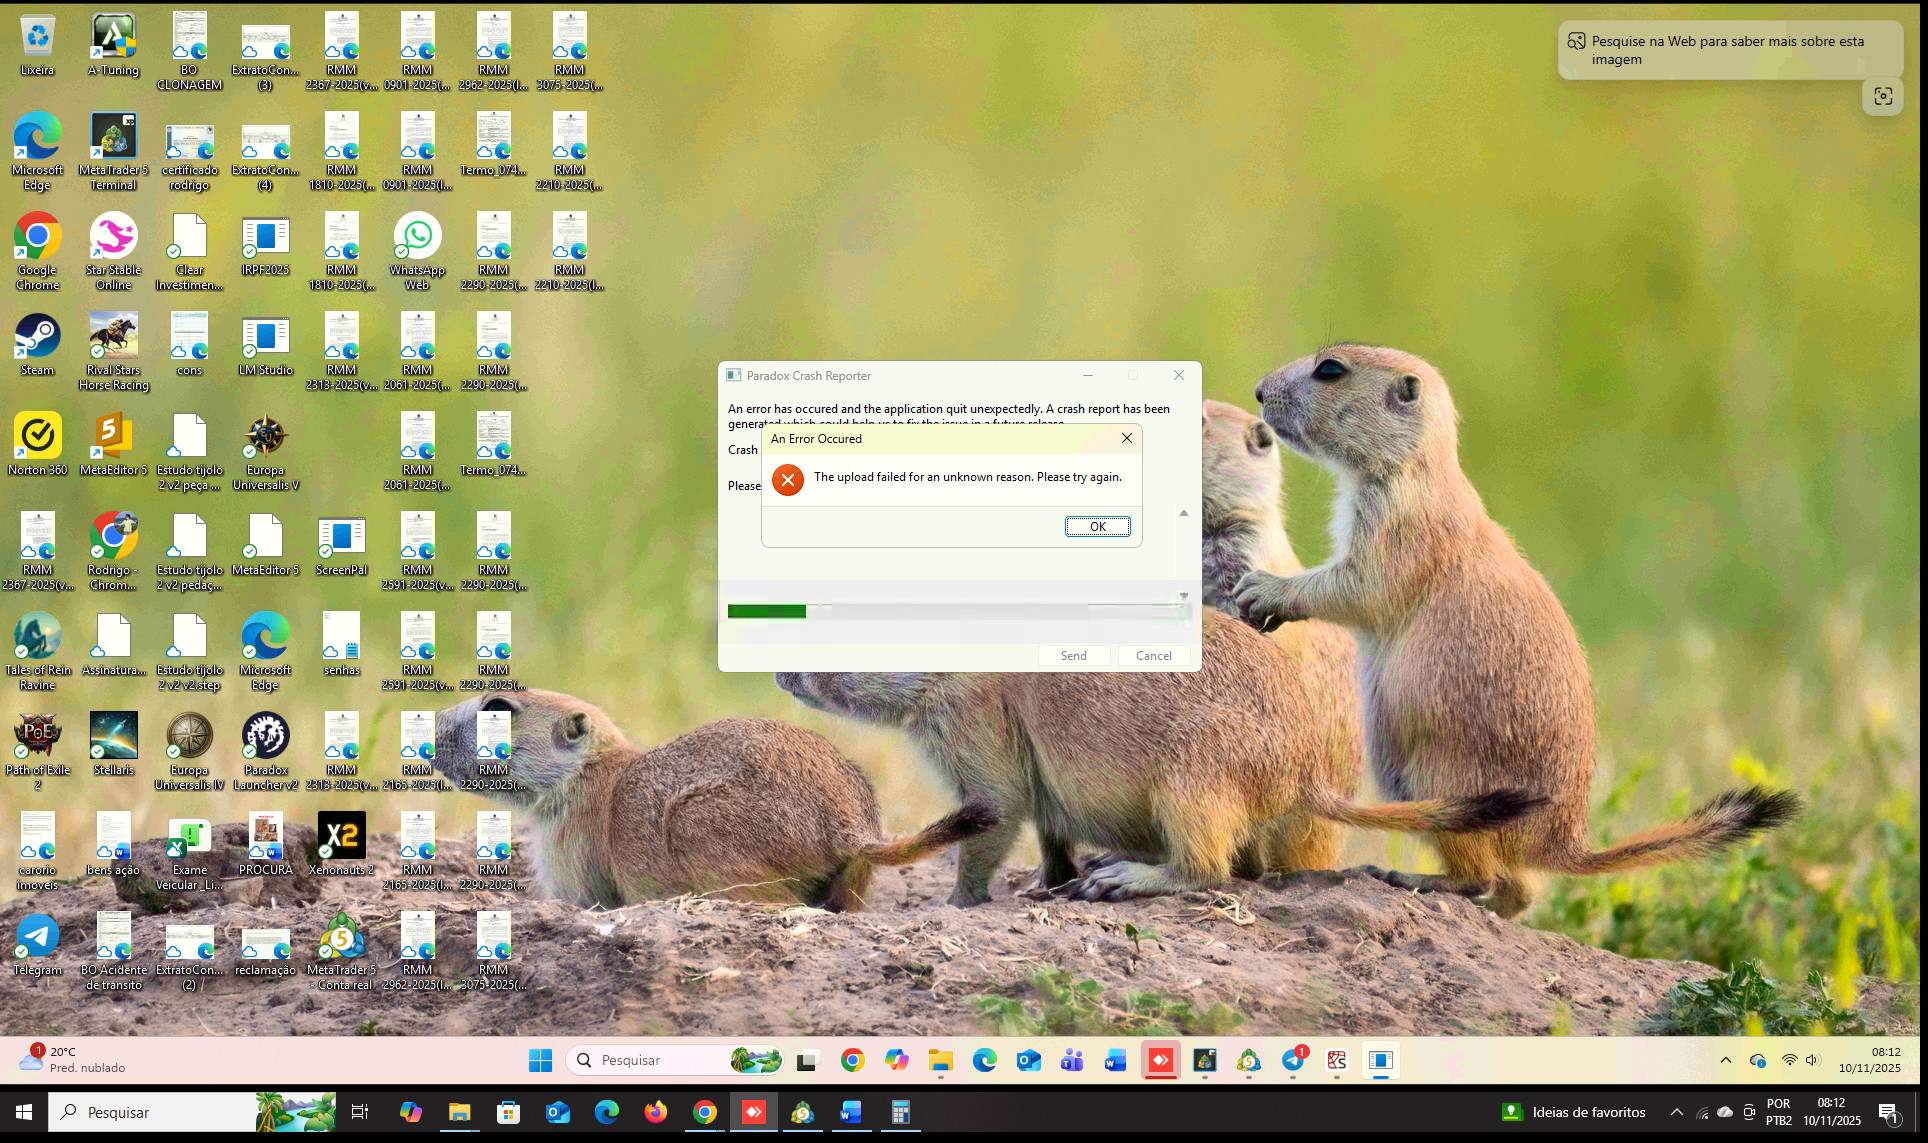Click the crash reporter scrollbar up arrow
The width and height of the screenshot is (1928, 1143).
pos(1183,513)
